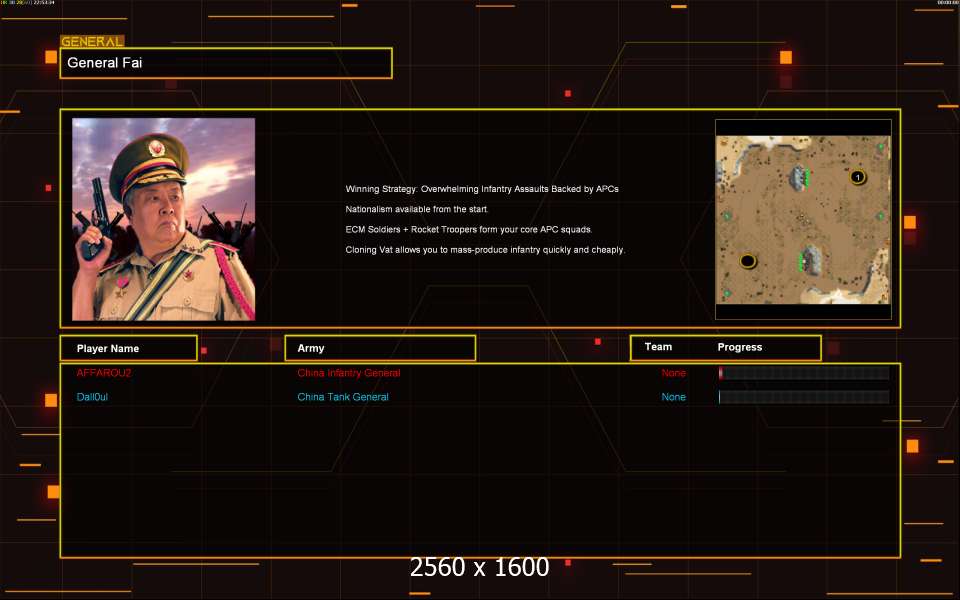Click Dall0ul's blue loading progress bar
Screen dimensions: 960x600
(x=804, y=397)
